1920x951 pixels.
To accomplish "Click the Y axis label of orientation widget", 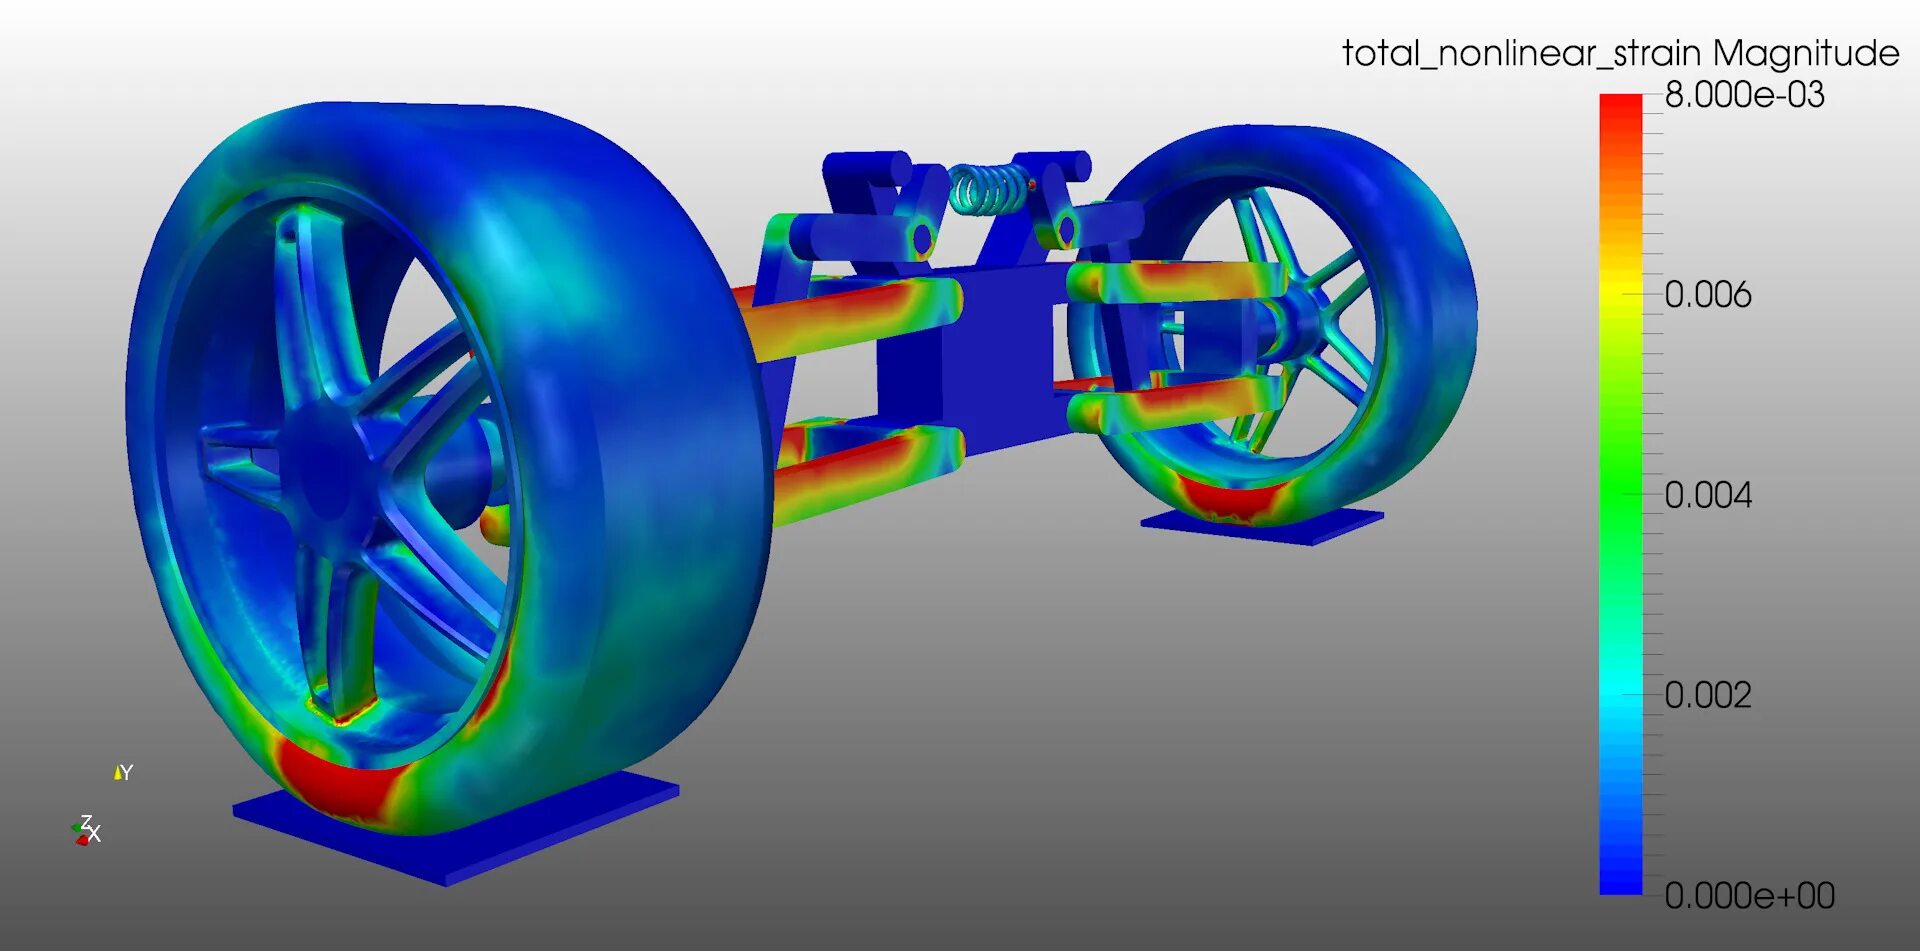I will [x=125, y=772].
